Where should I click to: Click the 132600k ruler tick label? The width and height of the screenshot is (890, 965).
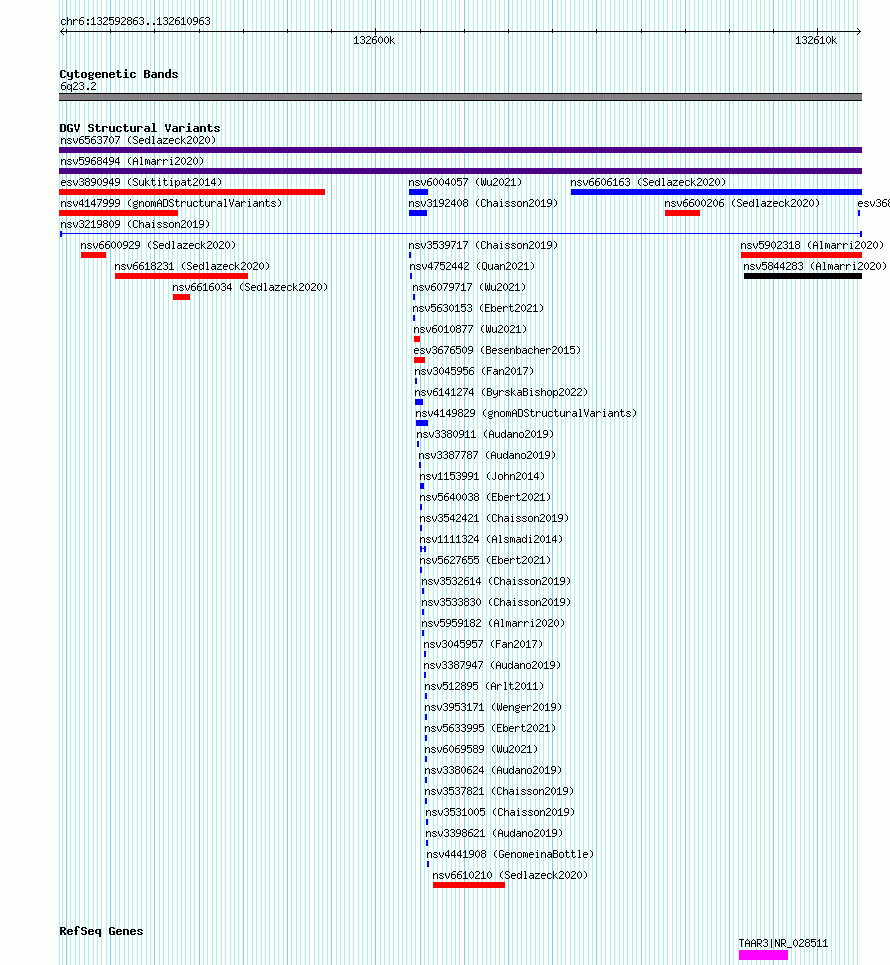tap(374, 41)
